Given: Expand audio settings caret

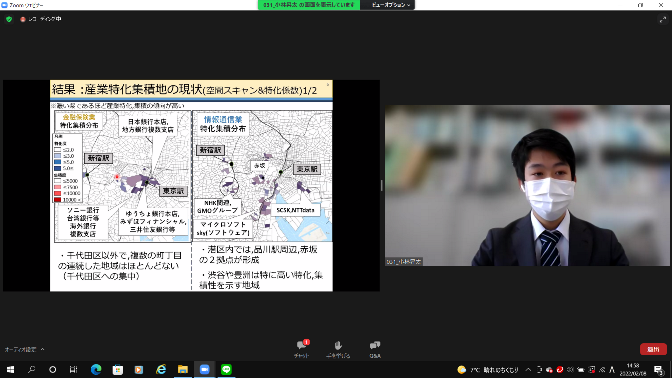Looking at the screenshot, I should 42,349.
